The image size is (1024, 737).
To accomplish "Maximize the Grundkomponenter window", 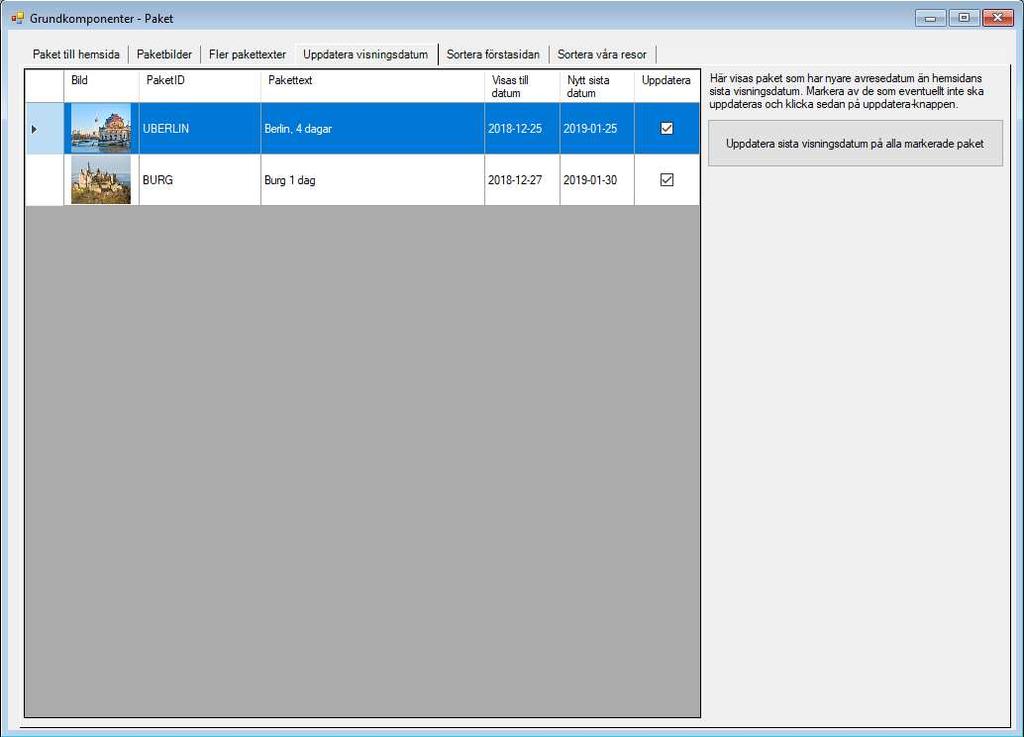I will [964, 18].
